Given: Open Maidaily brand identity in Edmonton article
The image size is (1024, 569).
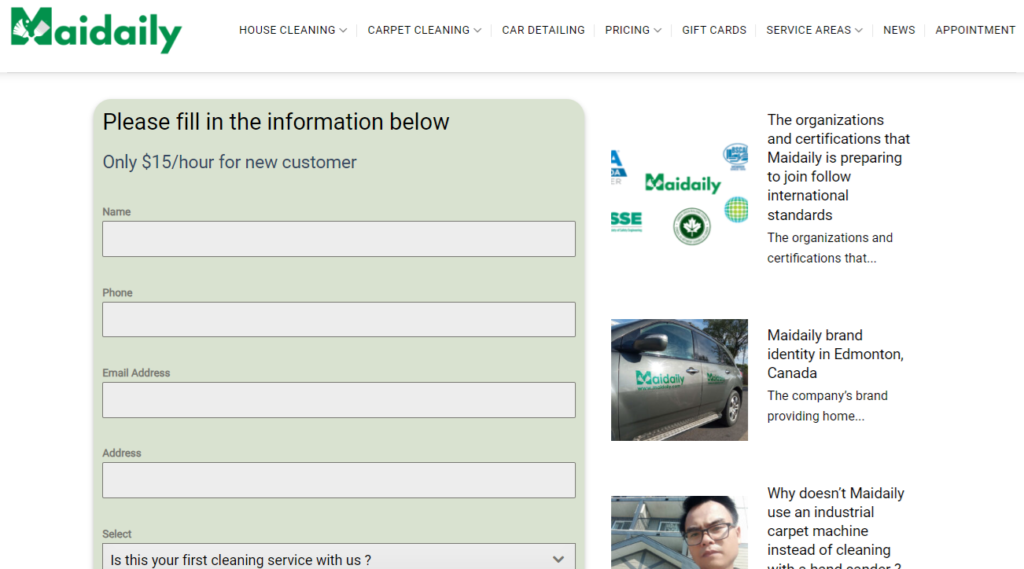Looking at the screenshot, I should [835, 354].
